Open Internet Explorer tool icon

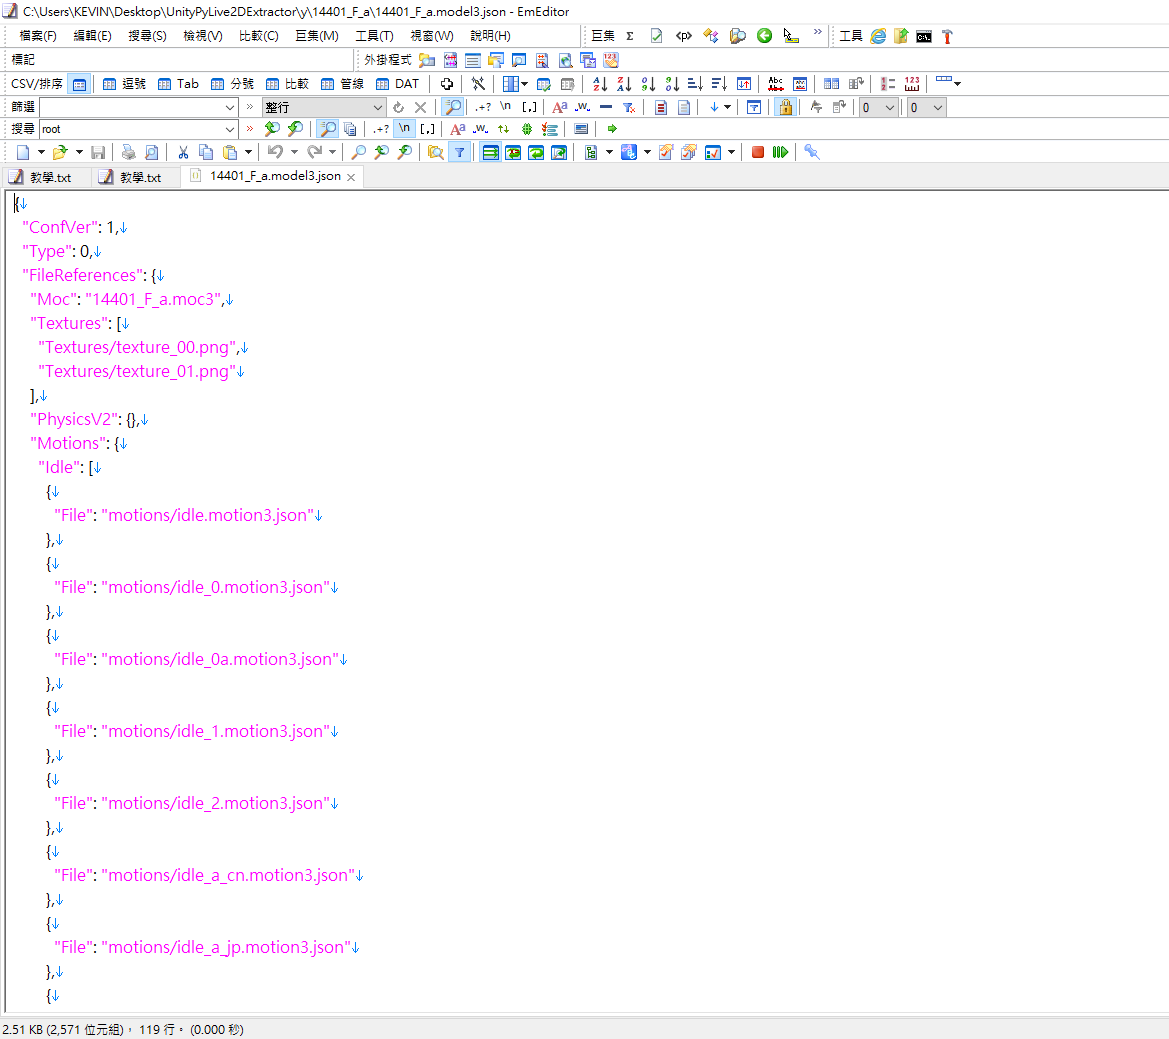click(878, 36)
